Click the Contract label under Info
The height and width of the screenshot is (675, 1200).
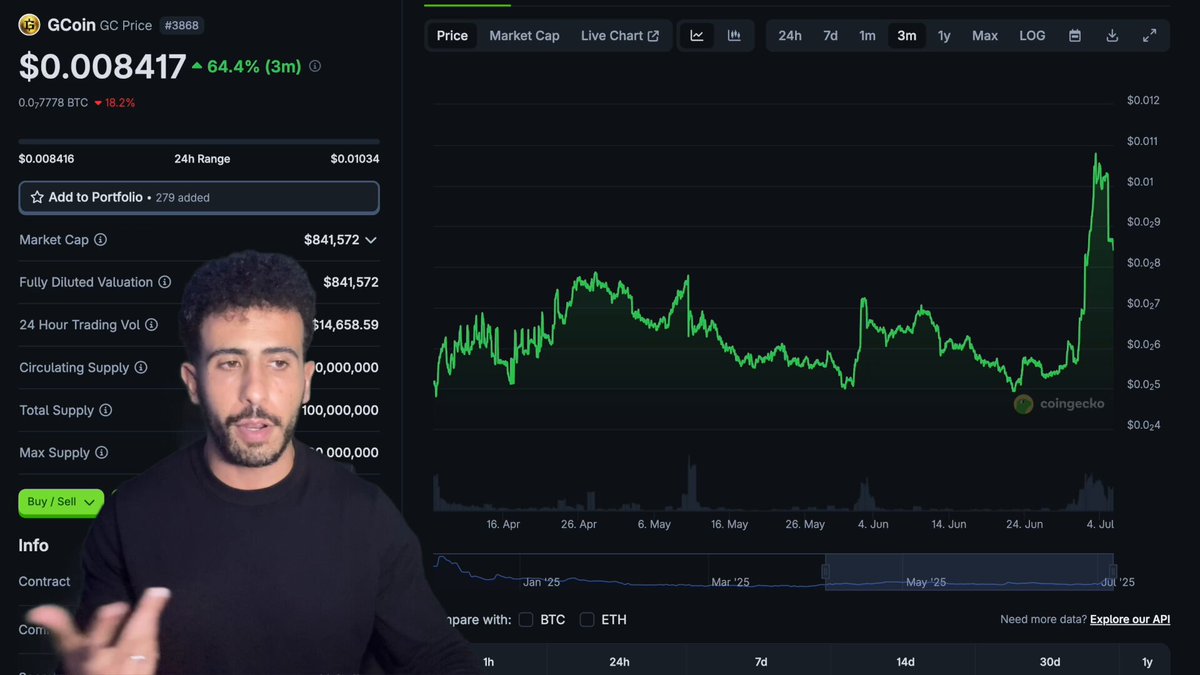tap(45, 581)
